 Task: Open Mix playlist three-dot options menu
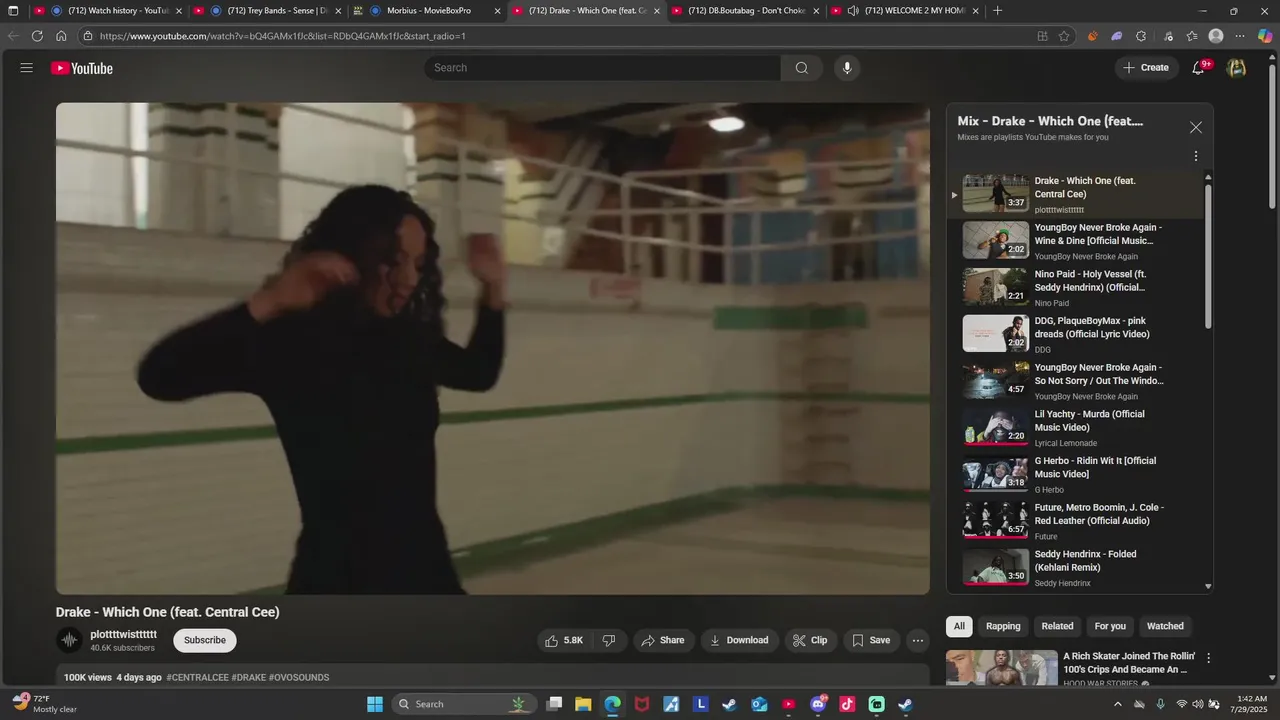pyautogui.click(x=1196, y=156)
